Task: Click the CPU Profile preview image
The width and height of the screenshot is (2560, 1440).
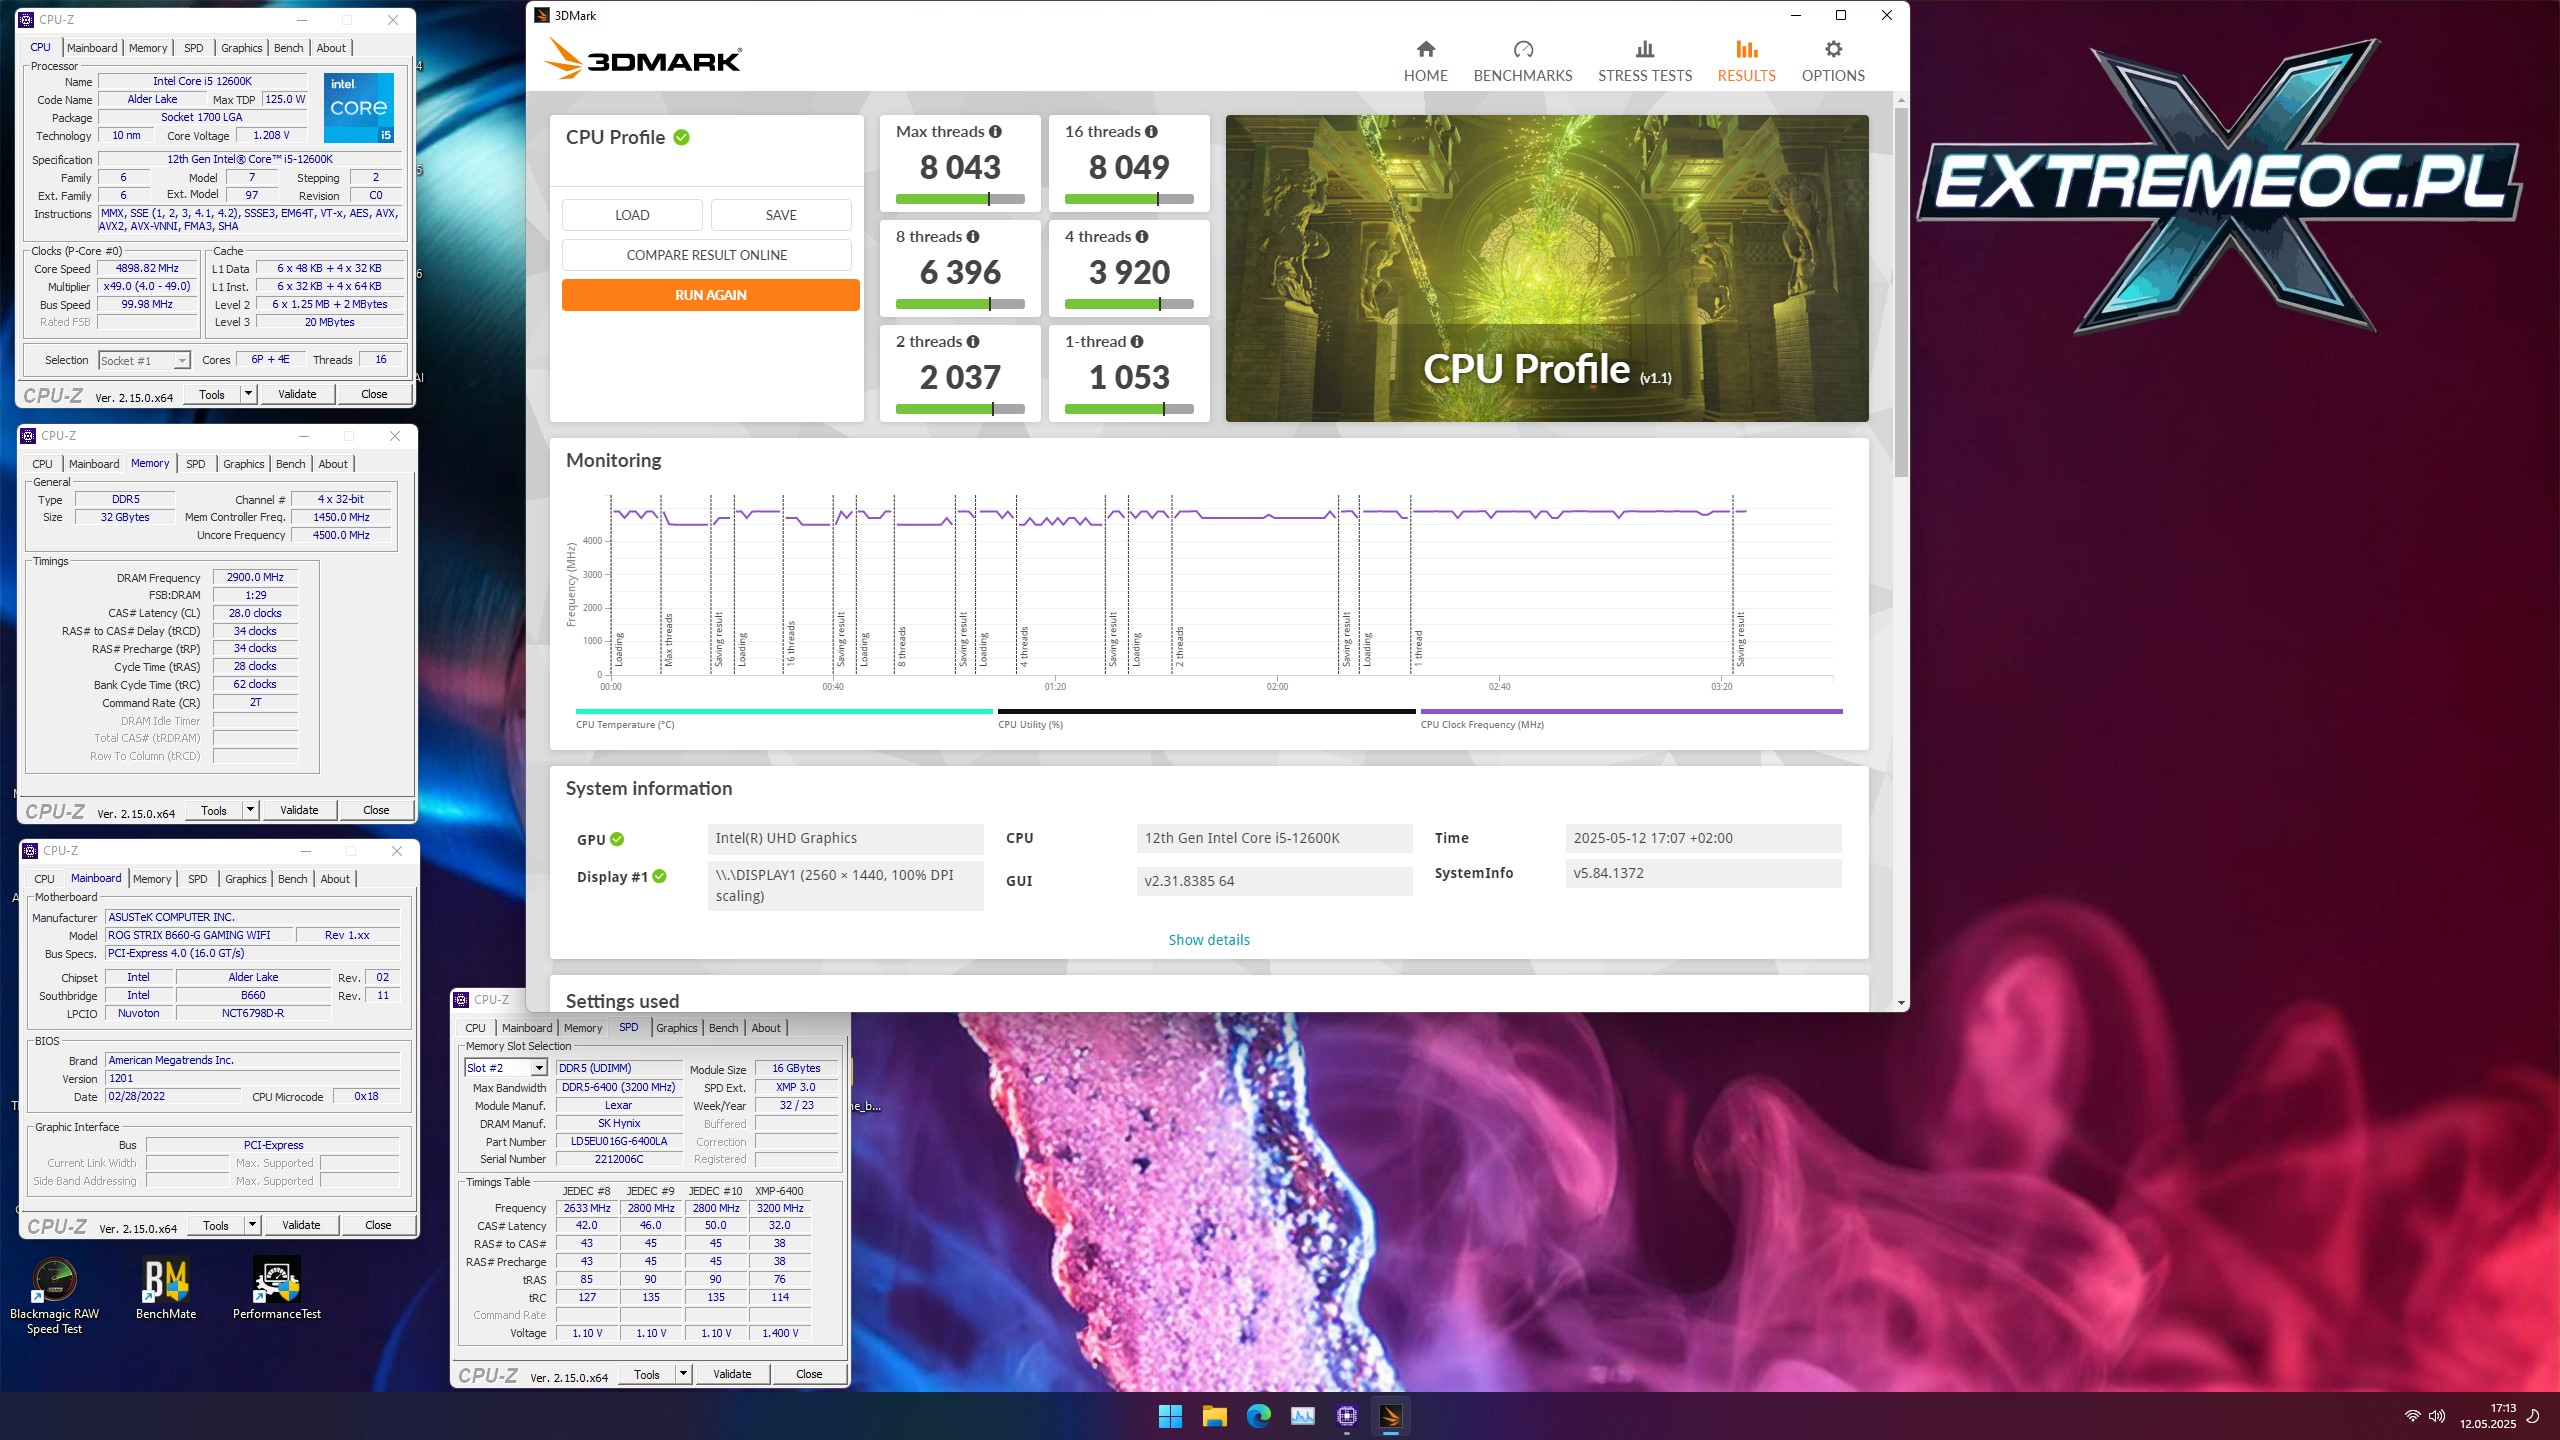Action: tap(1546, 268)
